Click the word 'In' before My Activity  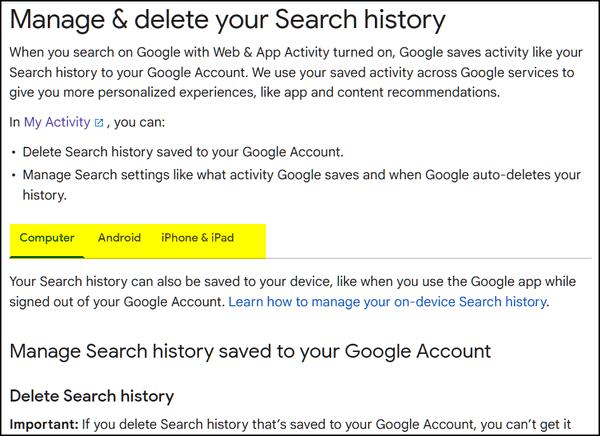coord(15,122)
